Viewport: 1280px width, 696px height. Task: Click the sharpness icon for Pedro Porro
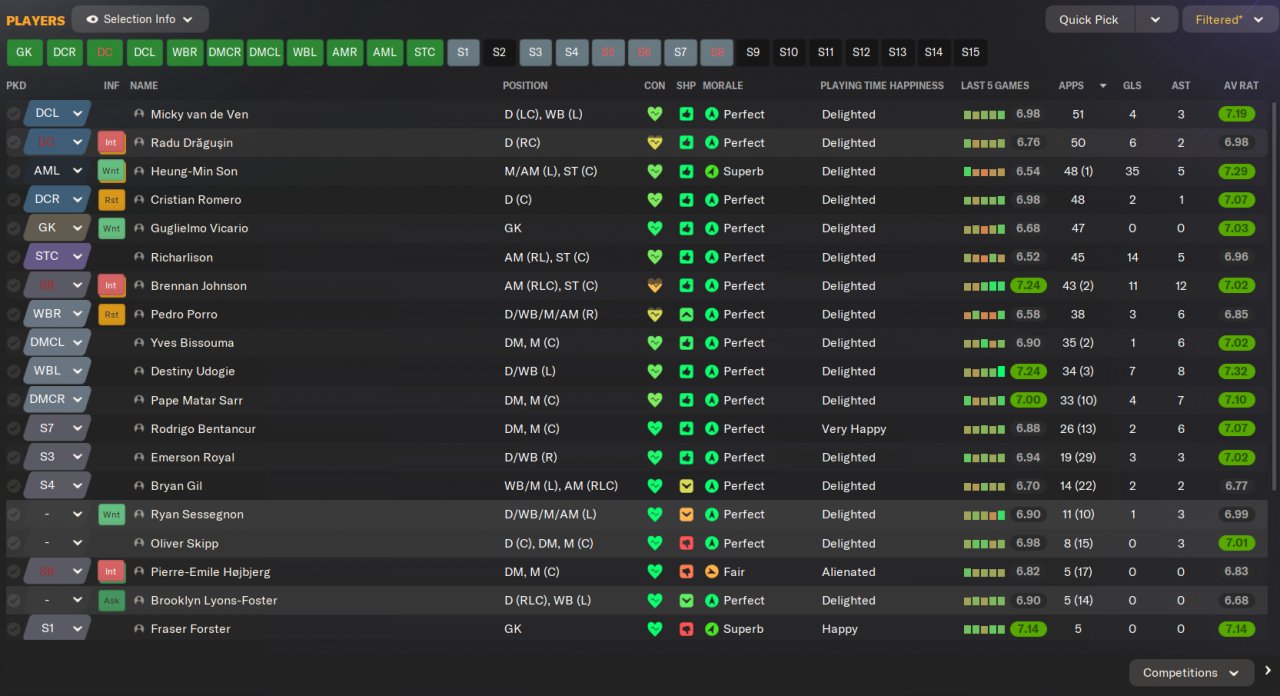click(686, 314)
